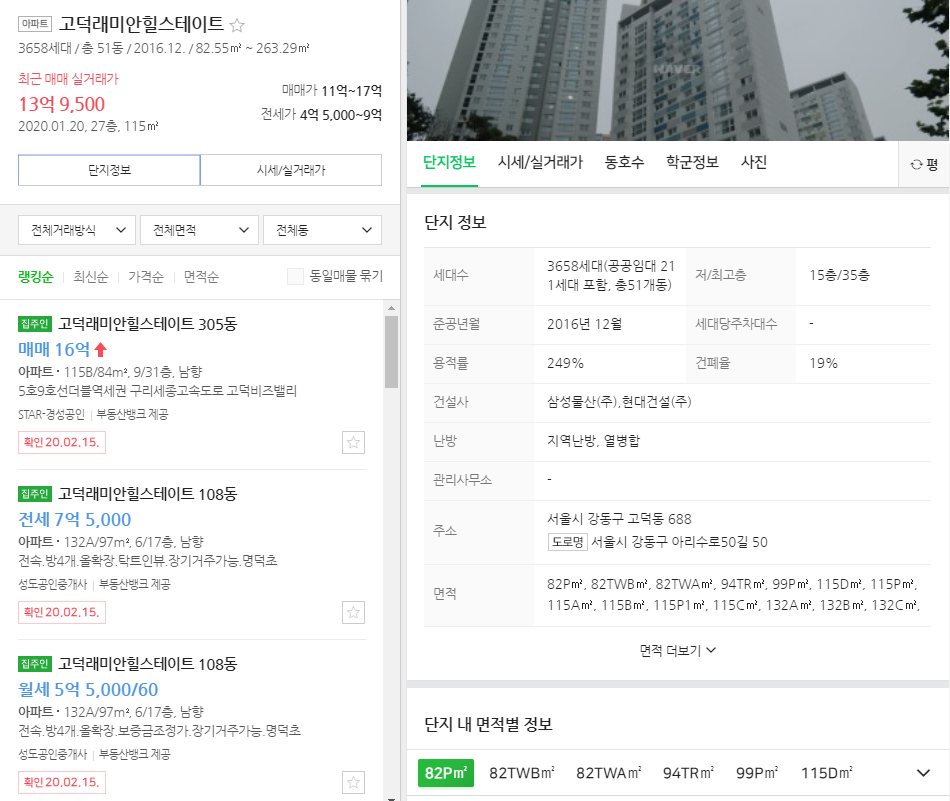This screenshot has width=950, height=801.
Task: Open the 전체거래방식 dropdown
Action: pyautogui.click(x=75, y=229)
